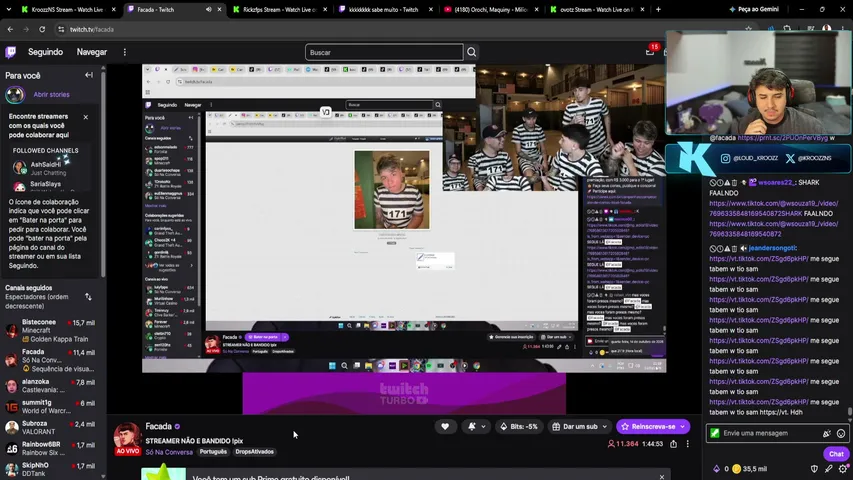Open Abrir stories link
Image resolution: width=853 pixels, height=480 pixels.
(x=51, y=95)
